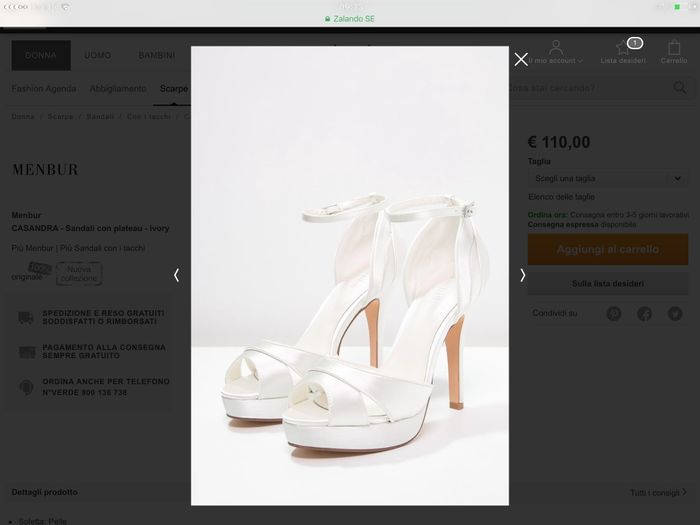Screen dimensions: 700x525
Task: Click the telephone order icon
Action: [26, 387]
